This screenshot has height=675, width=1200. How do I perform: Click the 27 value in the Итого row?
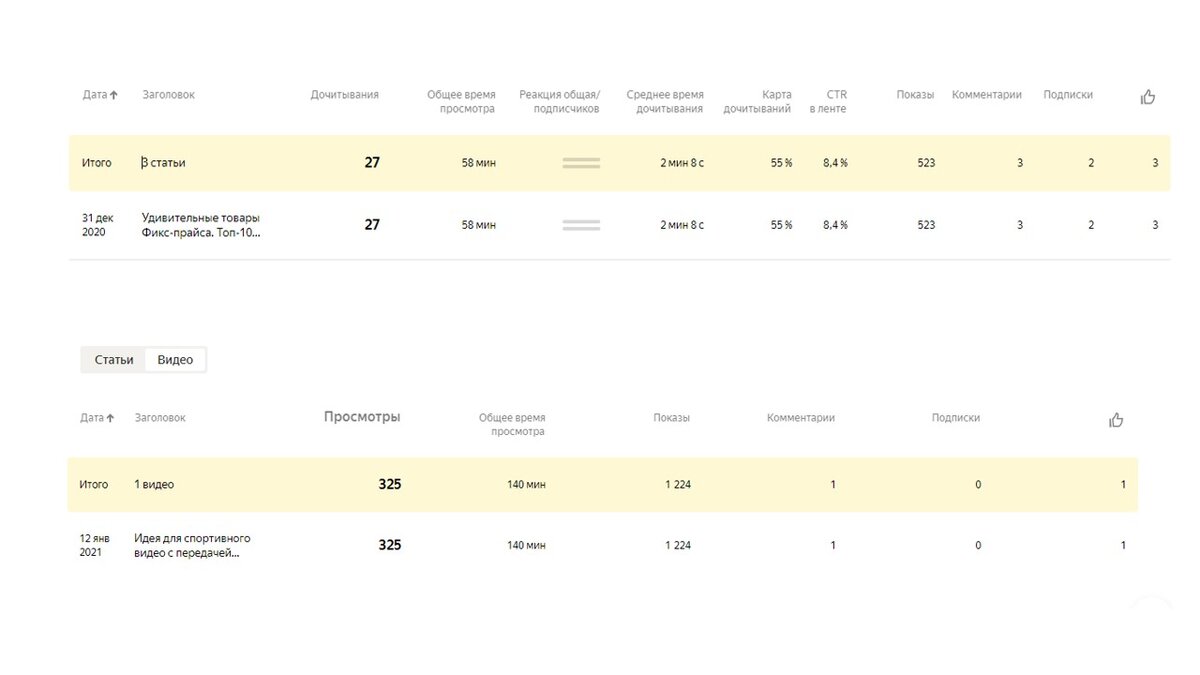tap(372, 163)
